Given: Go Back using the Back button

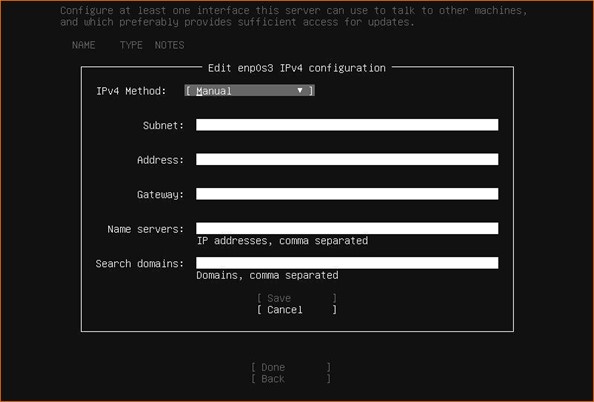Looking at the screenshot, I should pyautogui.click(x=291, y=379).
